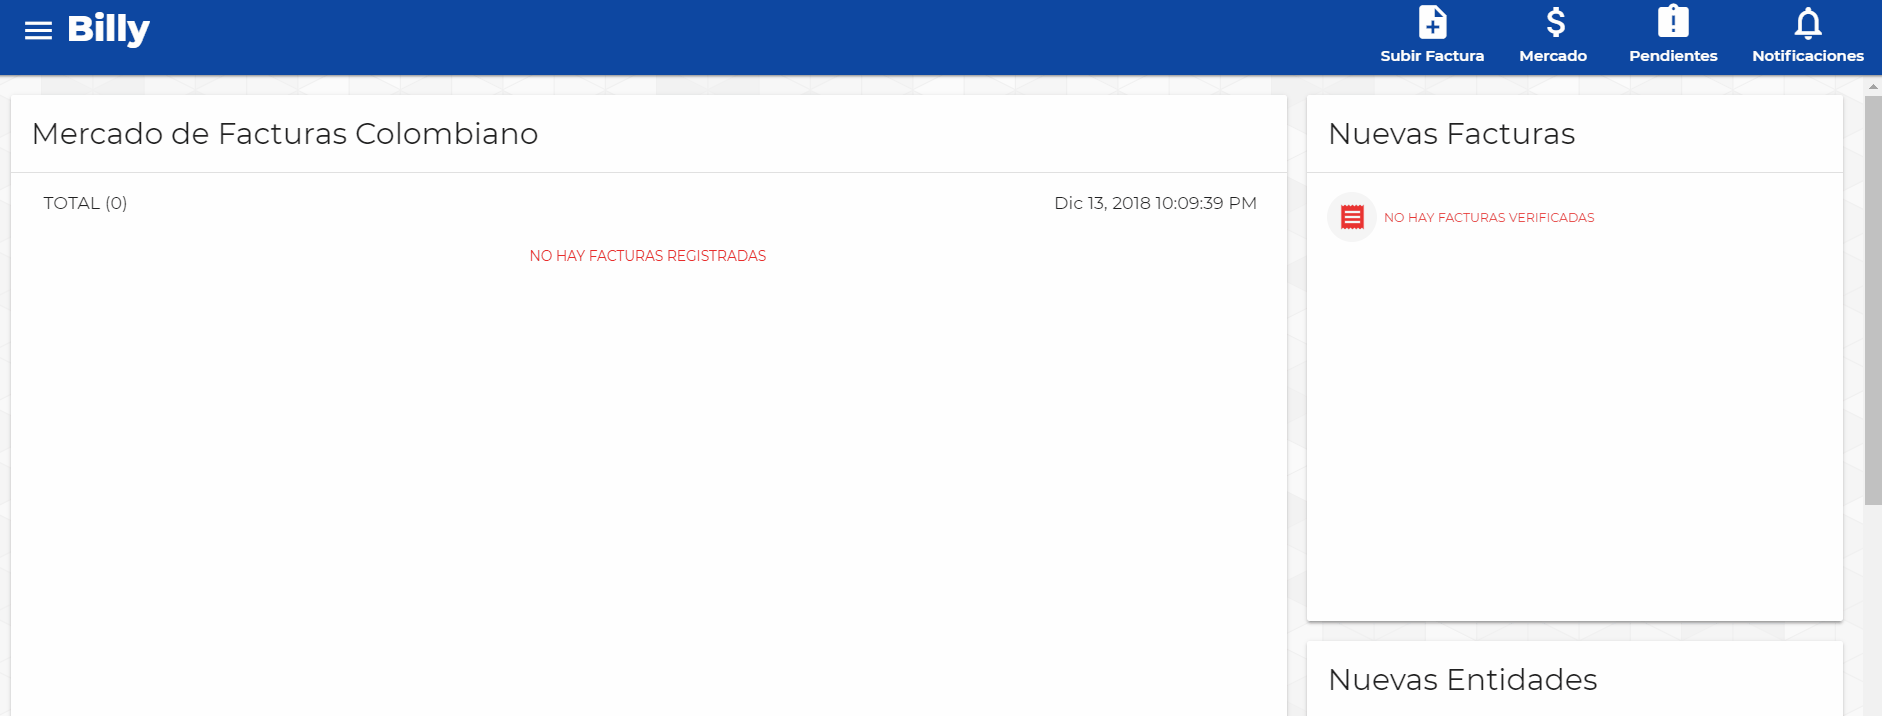The height and width of the screenshot is (716, 1882).
Task: Click the Mercado dollar sign icon
Action: coord(1555,22)
